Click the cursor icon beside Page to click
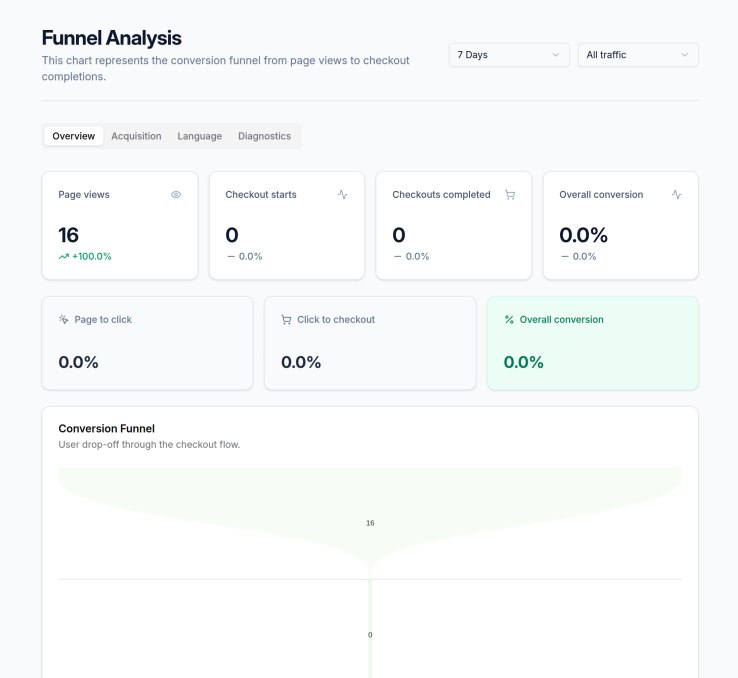This screenshot has width=738, height=678. click(x=63, y=320)
